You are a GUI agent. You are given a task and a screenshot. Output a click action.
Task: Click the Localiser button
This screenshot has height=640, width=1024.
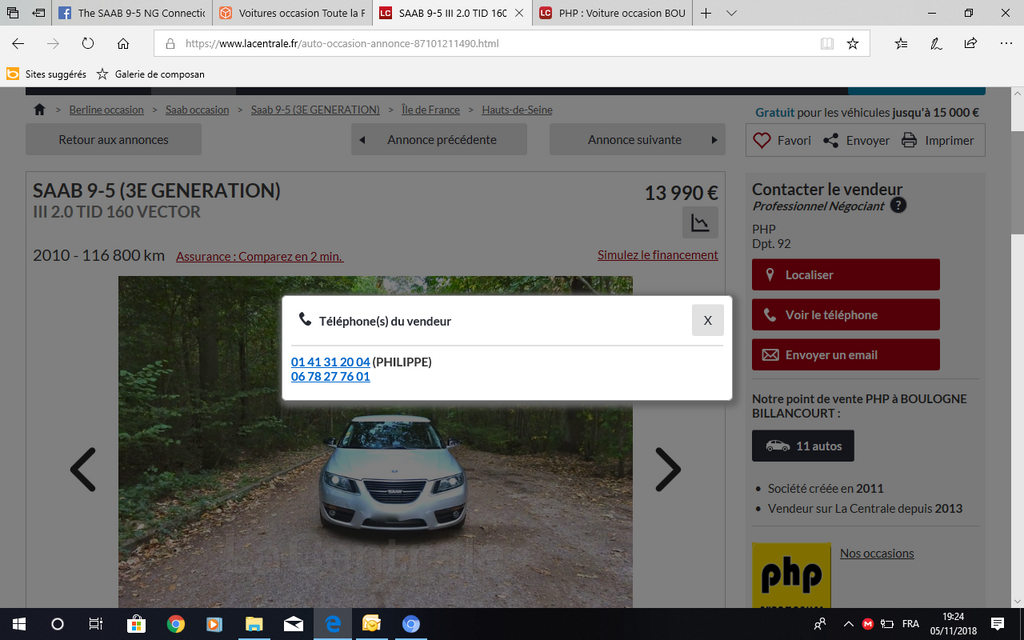[x=846, y=275]
